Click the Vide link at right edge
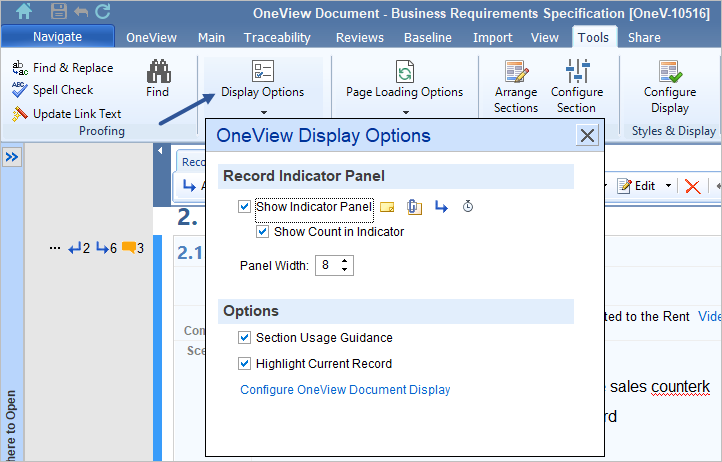This screenshot has height=462, width=722. (x=710, y=316)
